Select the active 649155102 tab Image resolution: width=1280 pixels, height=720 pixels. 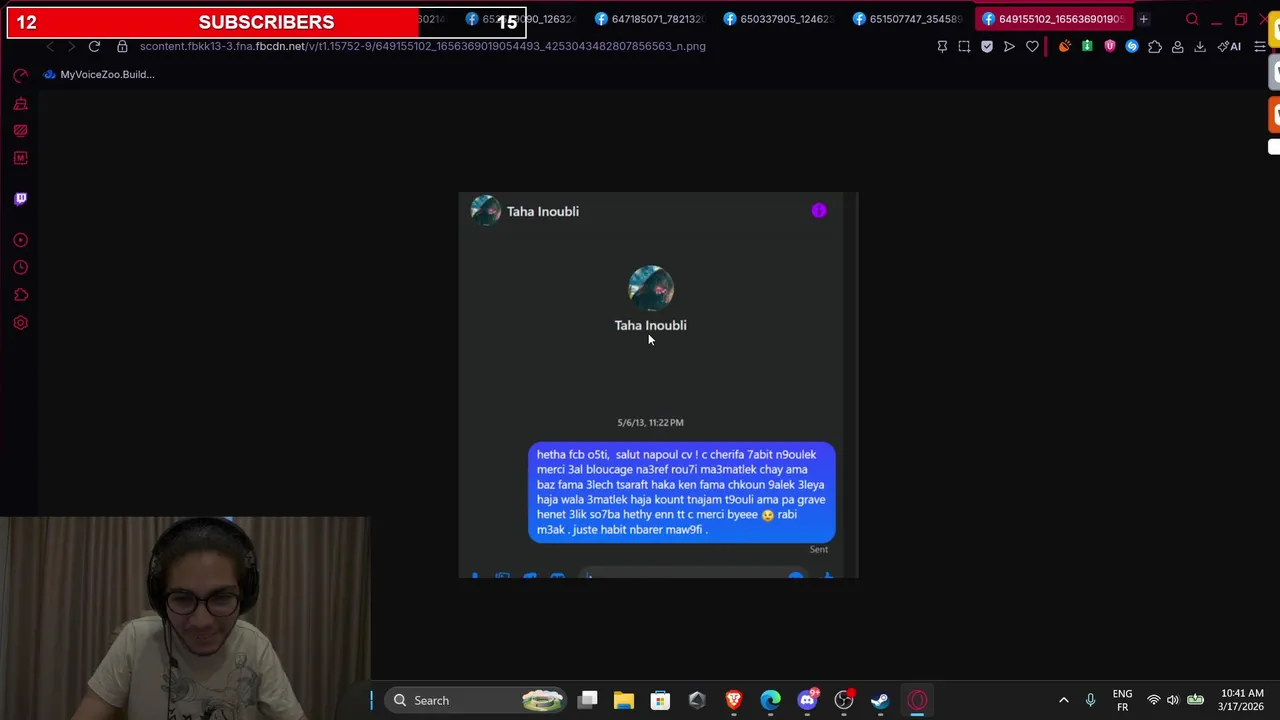click(x=1053, y=19)
